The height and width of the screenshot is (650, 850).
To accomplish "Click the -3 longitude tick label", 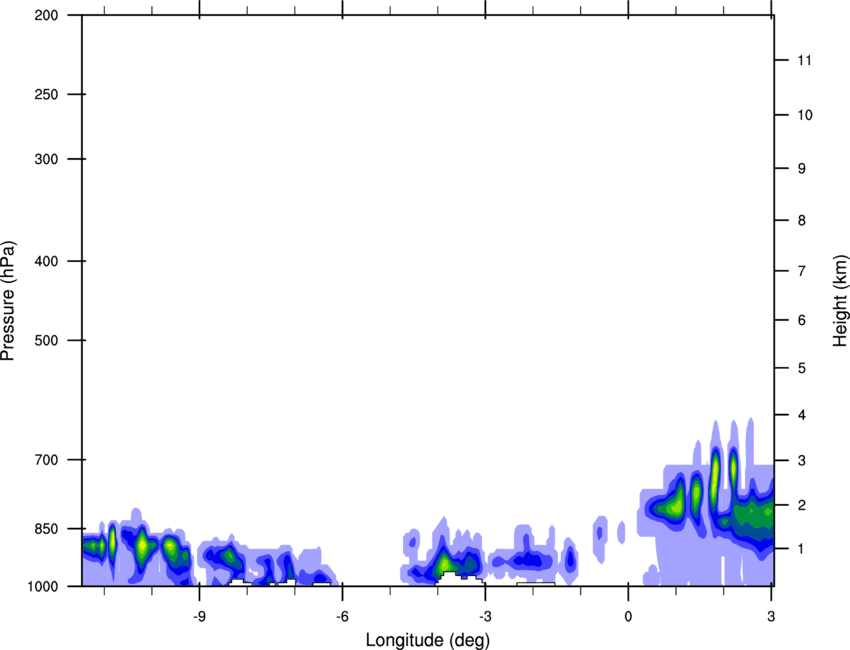I will click(485, 617).
